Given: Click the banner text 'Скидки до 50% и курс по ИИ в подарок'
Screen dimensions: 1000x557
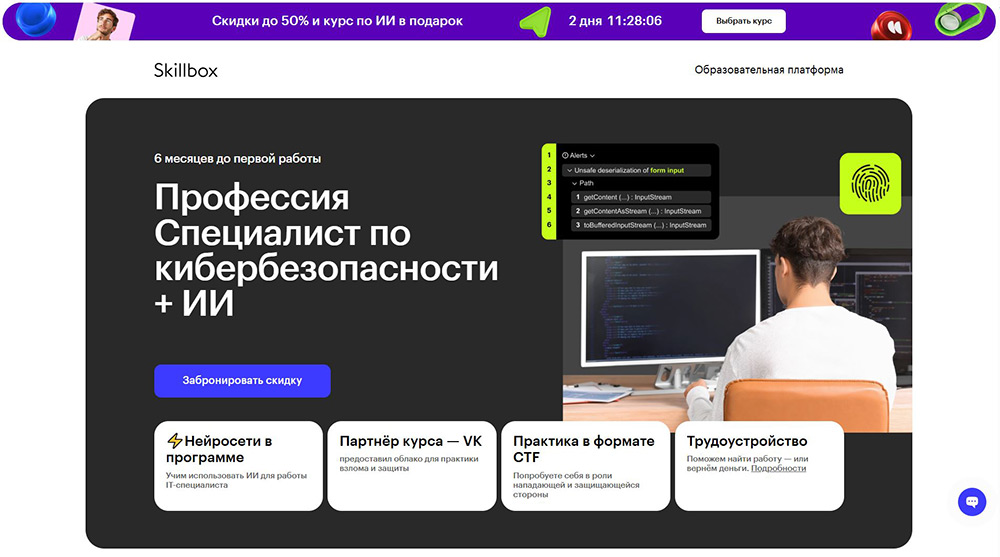Looking at the screenshot, I should pyautogui.click(x=337, y=21).
